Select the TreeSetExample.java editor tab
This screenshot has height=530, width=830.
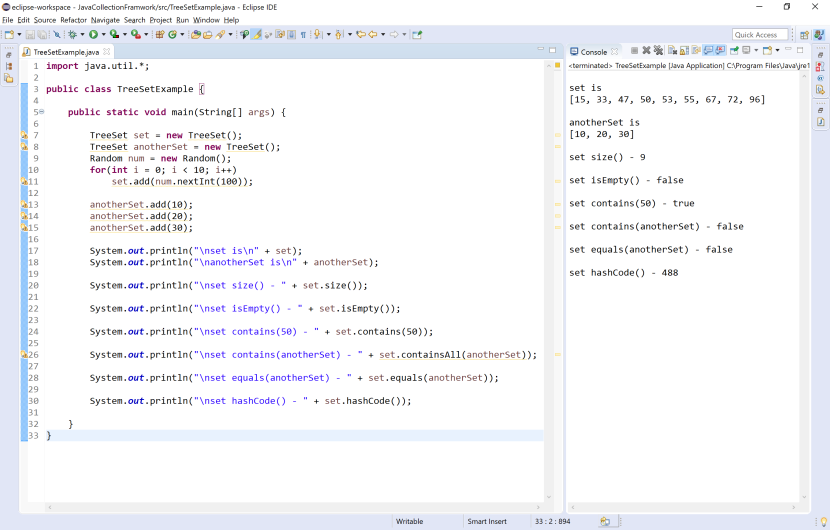pos(66,52)
